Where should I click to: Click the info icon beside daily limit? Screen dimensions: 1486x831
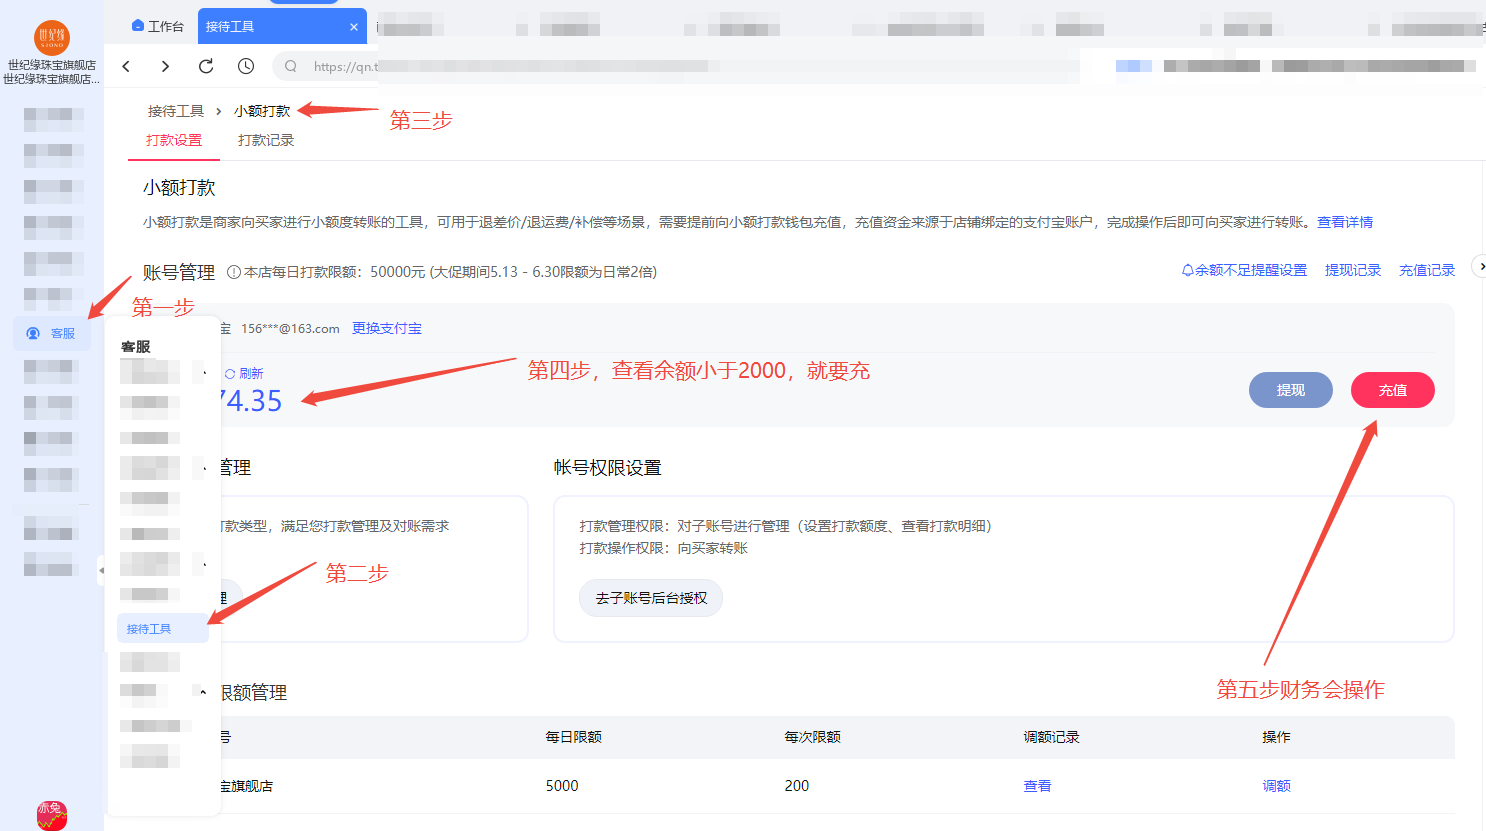tap(234, 272)
